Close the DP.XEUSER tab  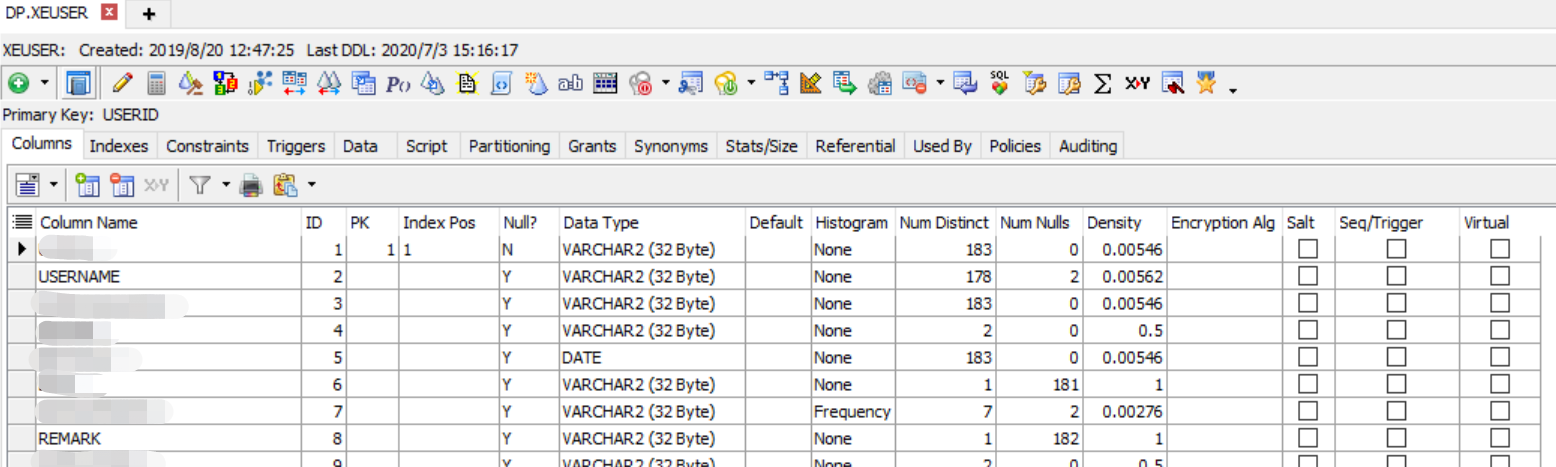(110, 12)
